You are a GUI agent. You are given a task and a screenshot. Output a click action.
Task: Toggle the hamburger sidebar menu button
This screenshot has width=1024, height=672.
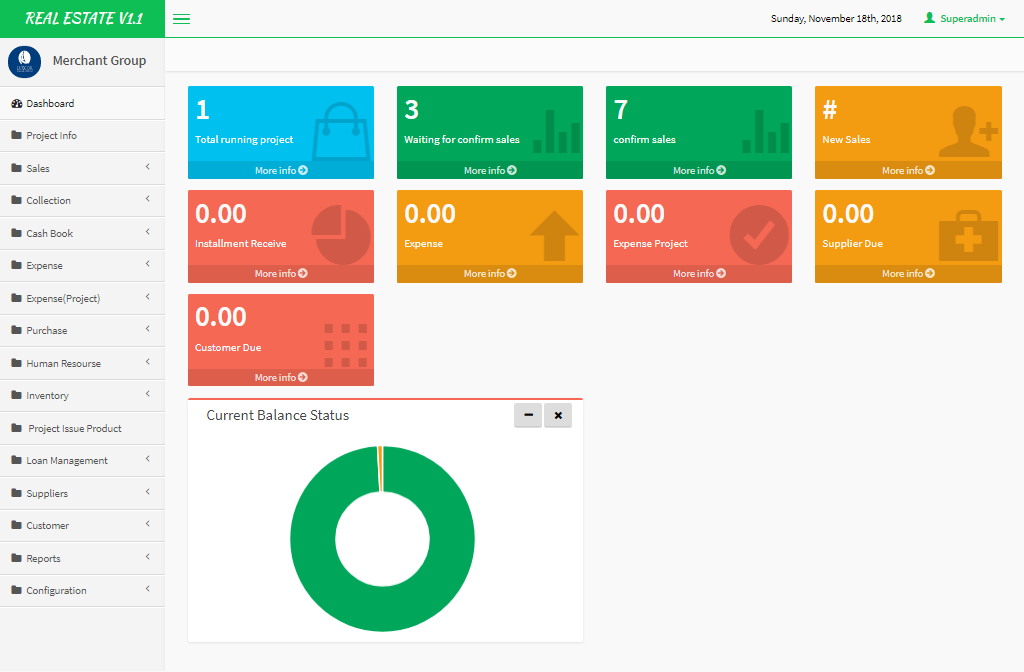click(x=181, y=18)
